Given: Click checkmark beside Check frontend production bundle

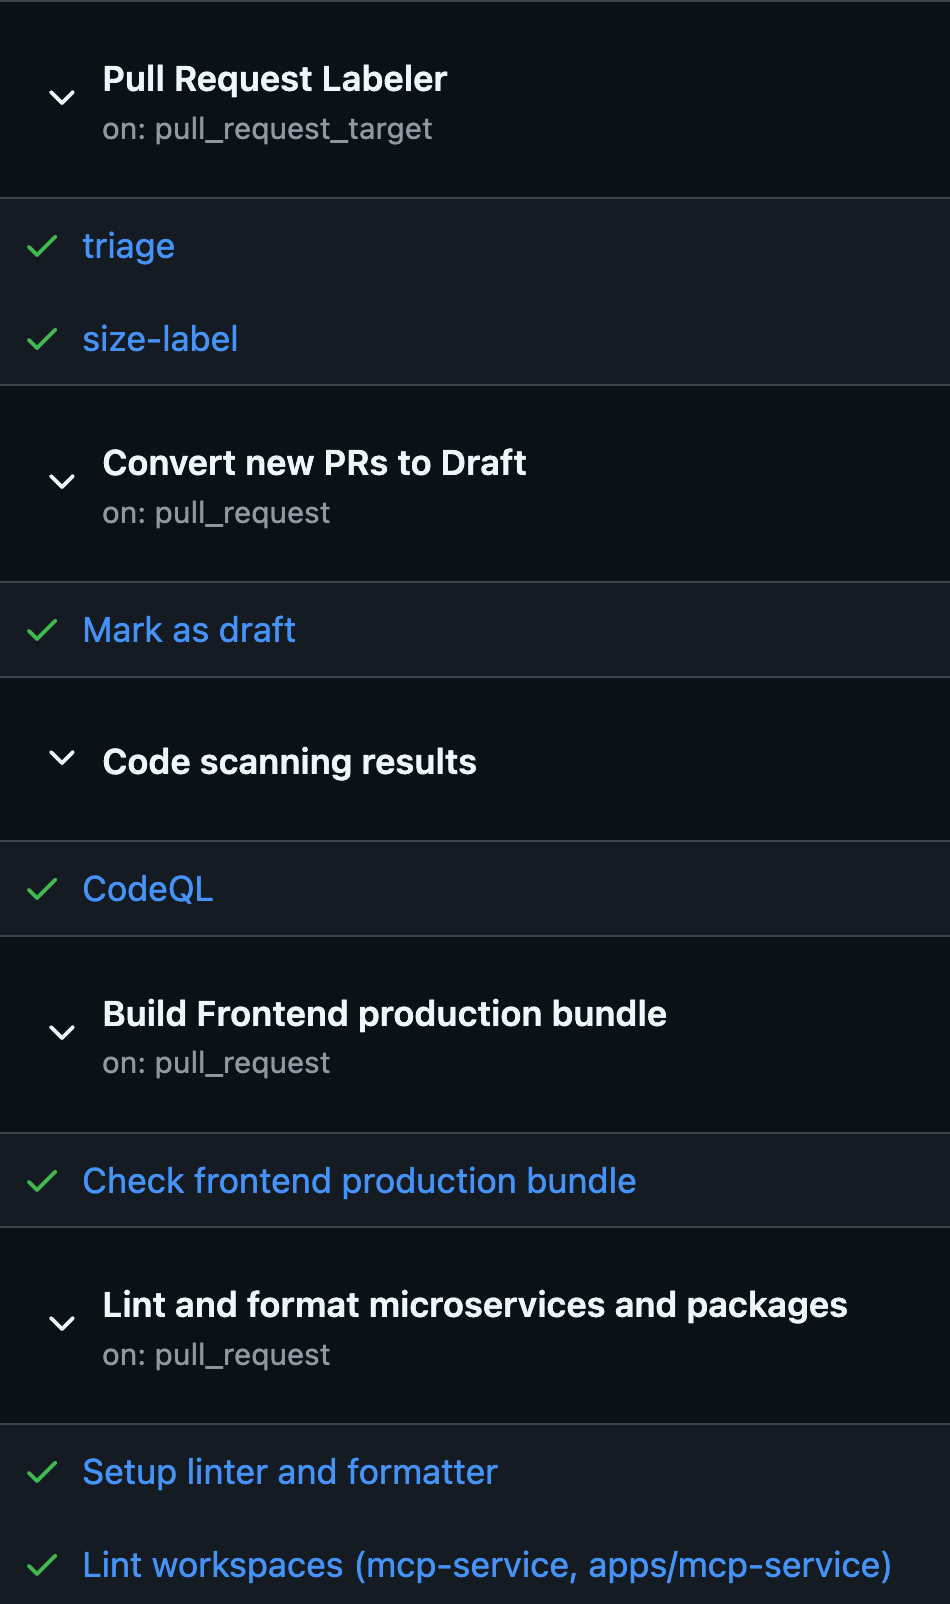Looking at the screenshot, I should [42, 1182].
